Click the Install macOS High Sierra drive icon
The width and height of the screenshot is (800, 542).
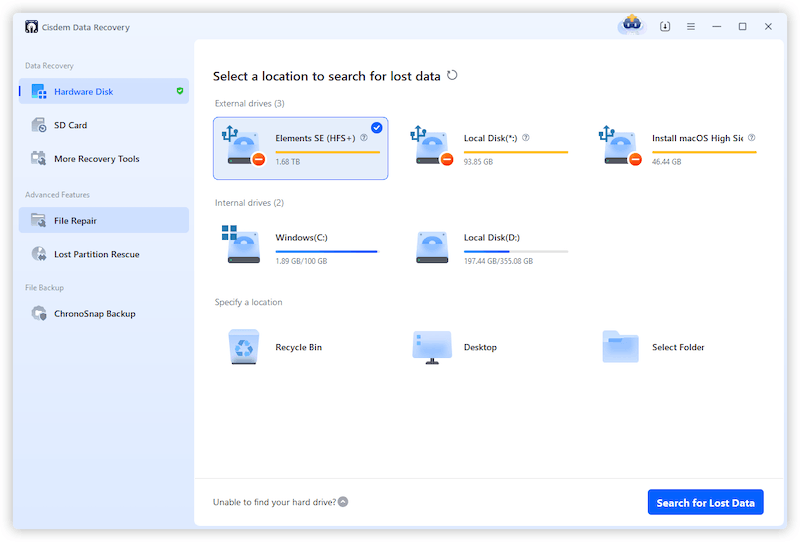click(x=620, y=146)
